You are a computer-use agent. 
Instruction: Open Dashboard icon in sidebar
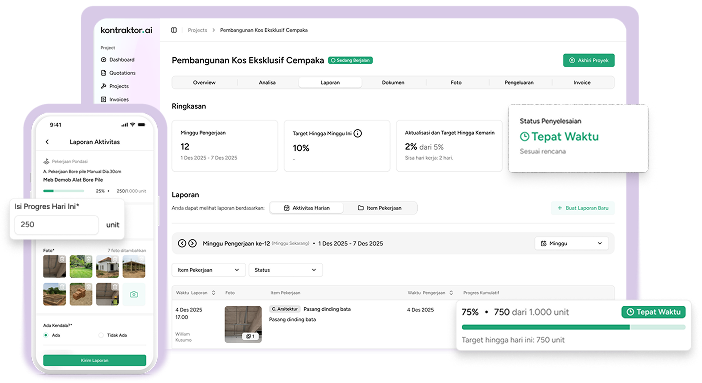click(103, 60)
